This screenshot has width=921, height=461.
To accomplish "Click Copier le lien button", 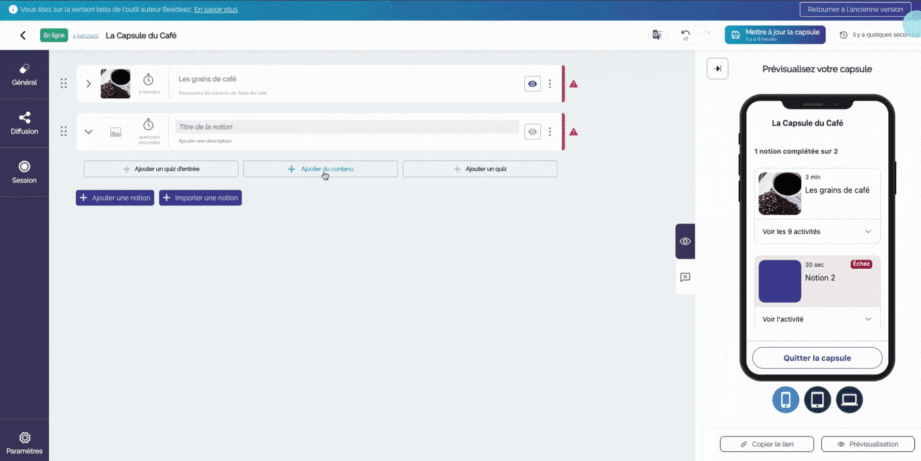I will tap(767, 444).
